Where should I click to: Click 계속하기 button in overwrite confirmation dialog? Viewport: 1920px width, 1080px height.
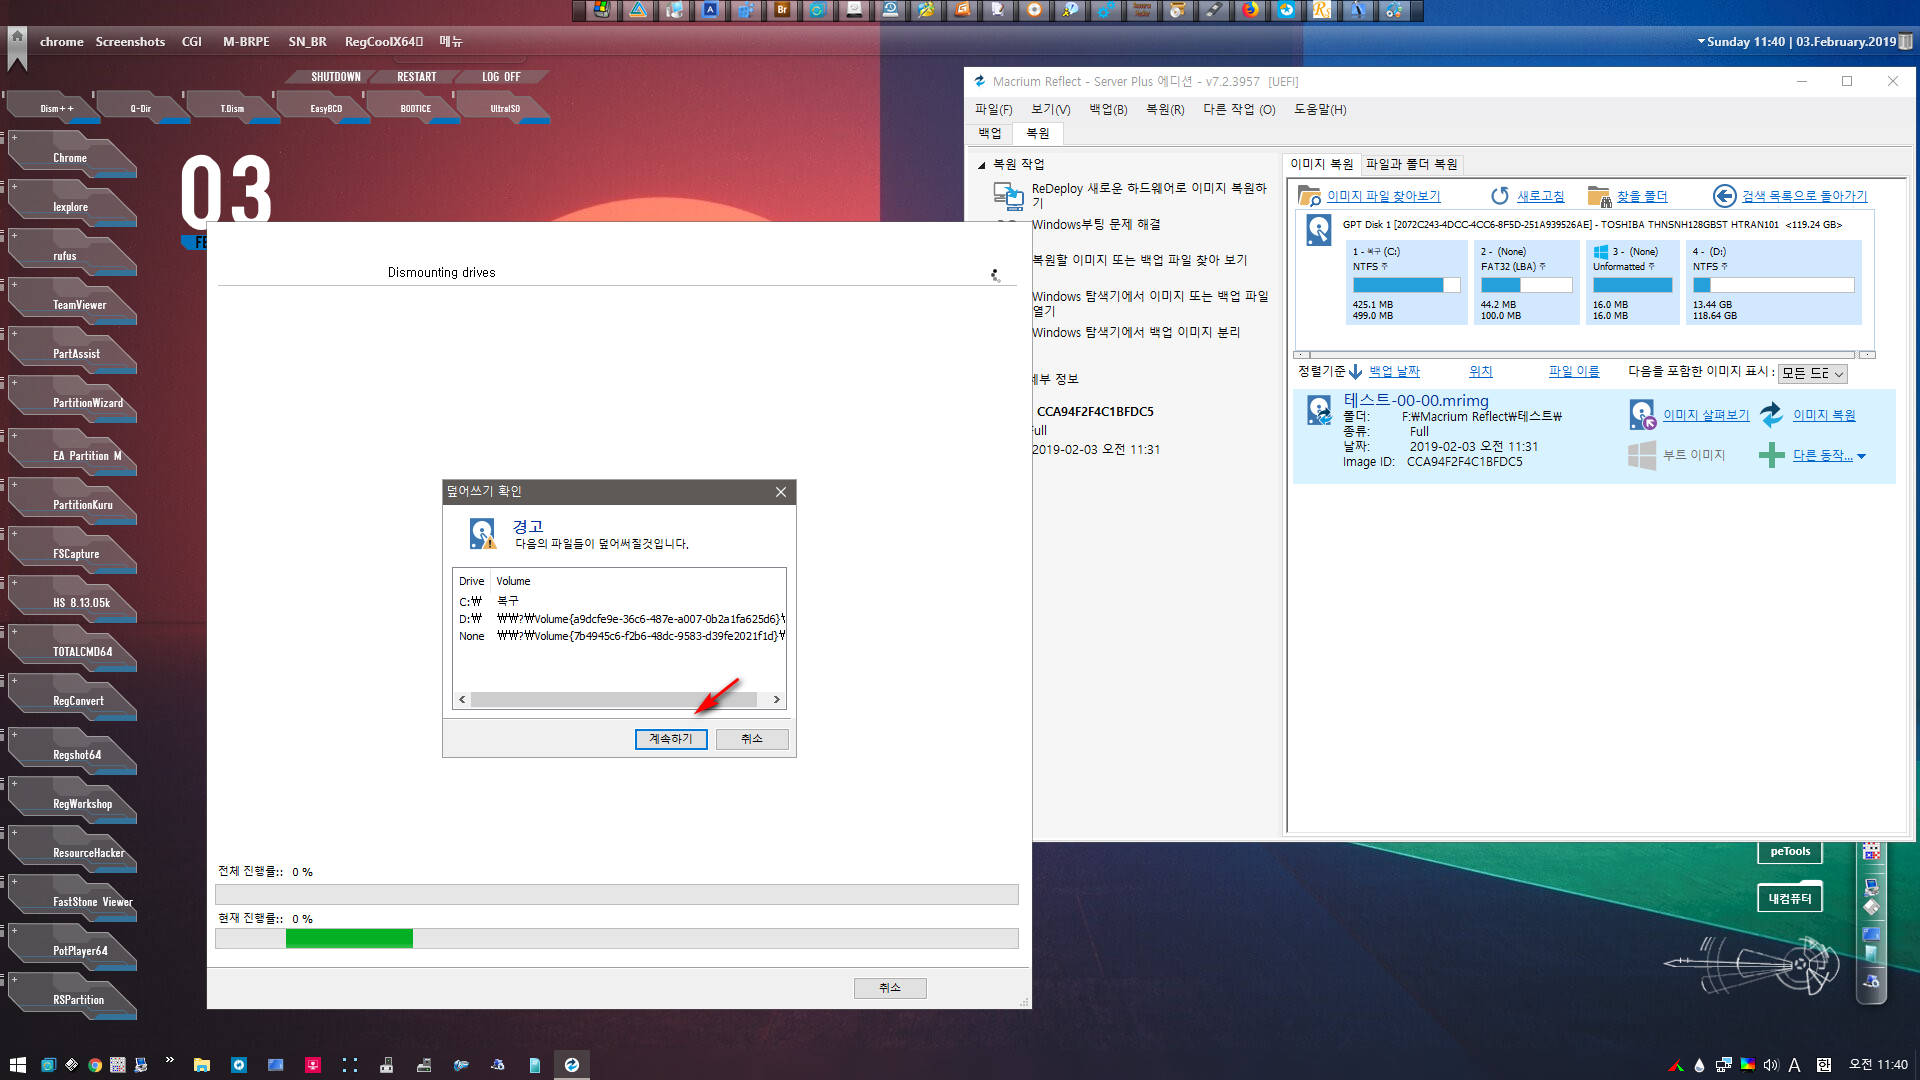[671, 739]
